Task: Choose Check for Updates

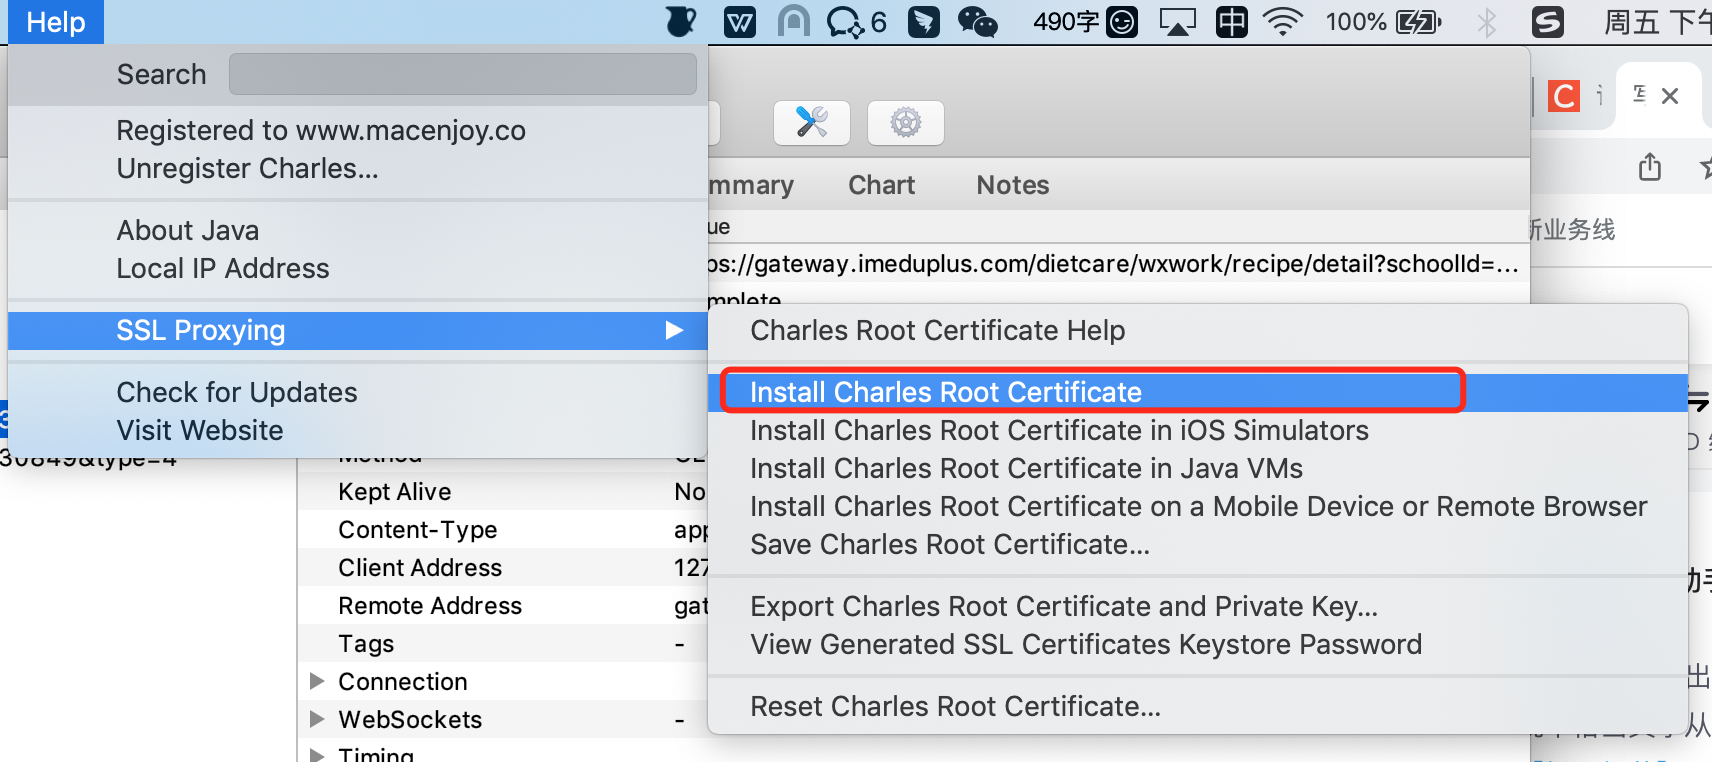Action: (x=358, y=393)
